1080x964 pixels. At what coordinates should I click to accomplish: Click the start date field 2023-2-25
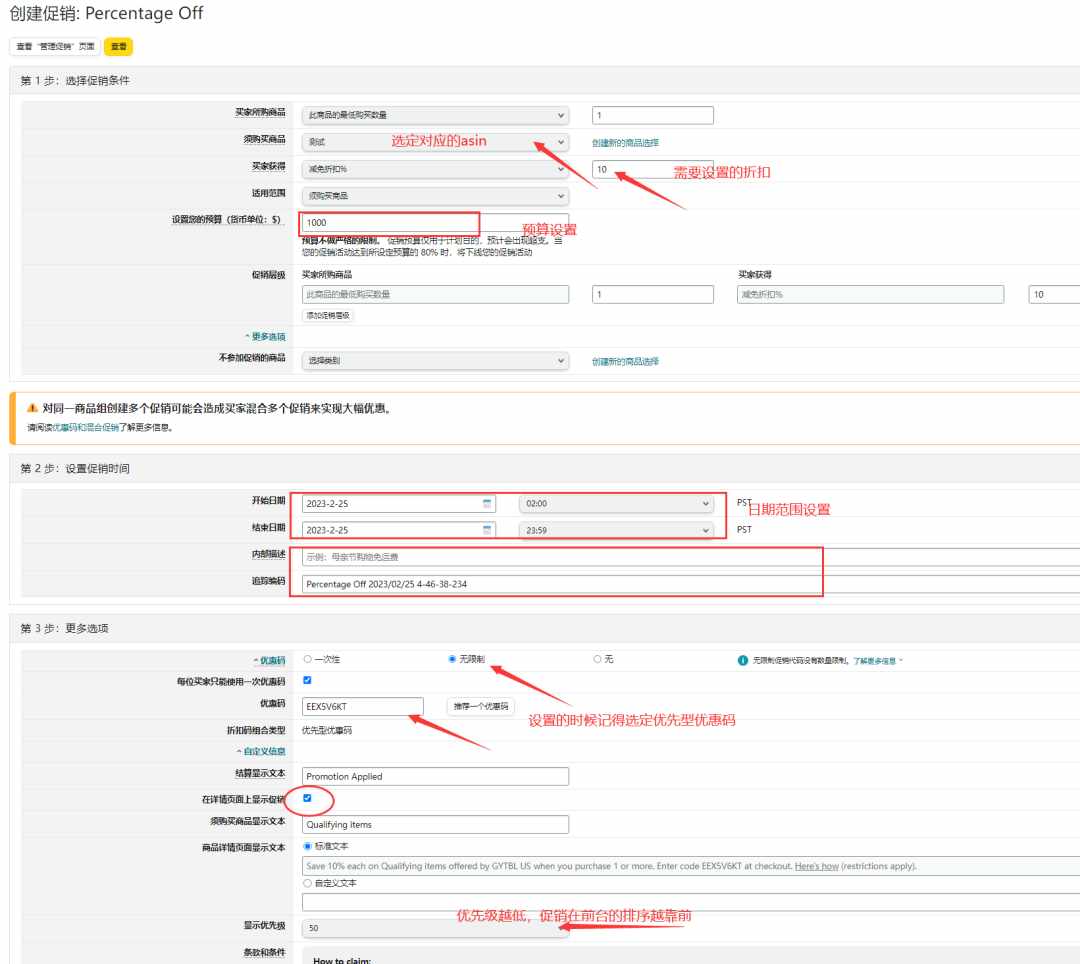399,503
